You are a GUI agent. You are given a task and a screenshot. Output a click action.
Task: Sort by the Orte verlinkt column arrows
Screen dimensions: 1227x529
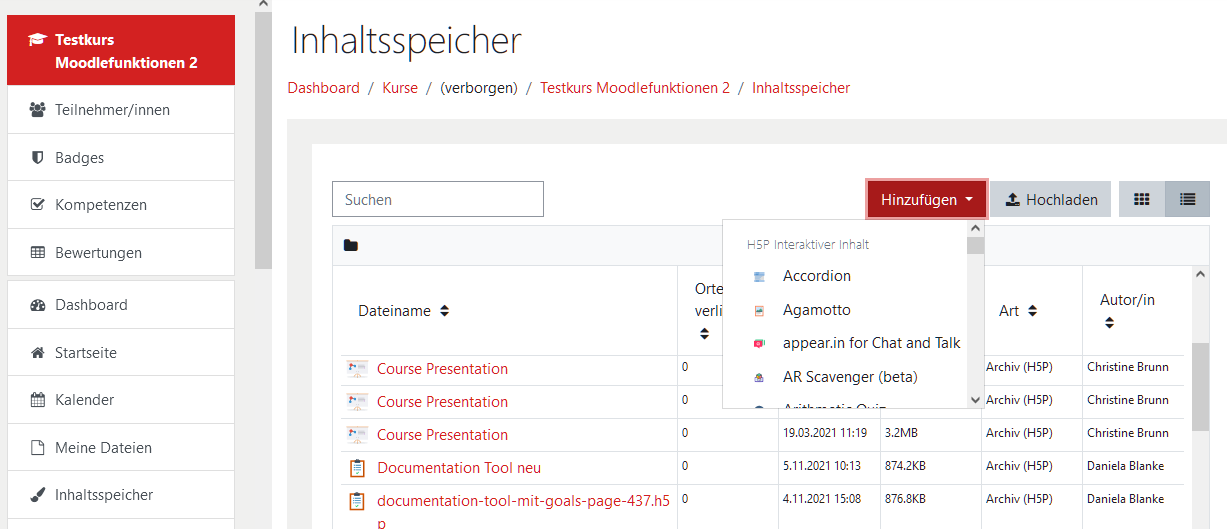point(704,334)
